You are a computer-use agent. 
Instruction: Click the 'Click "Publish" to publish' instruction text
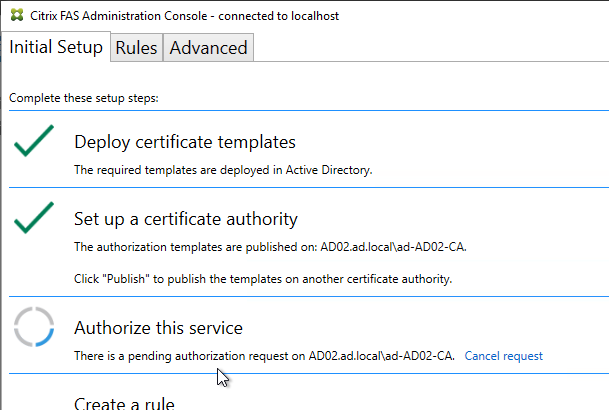tap(263, 279)
